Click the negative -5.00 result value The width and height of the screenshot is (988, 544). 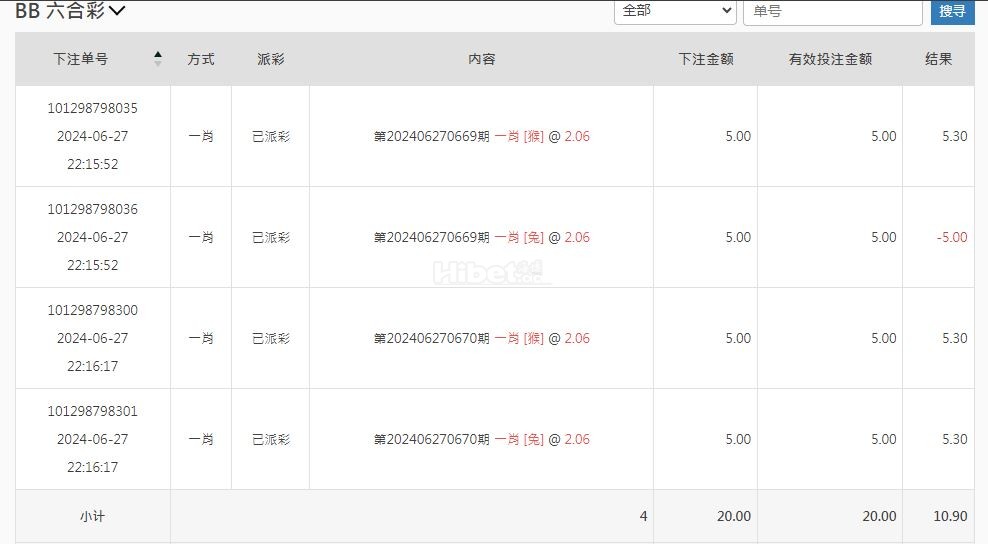tap(951, 238)
